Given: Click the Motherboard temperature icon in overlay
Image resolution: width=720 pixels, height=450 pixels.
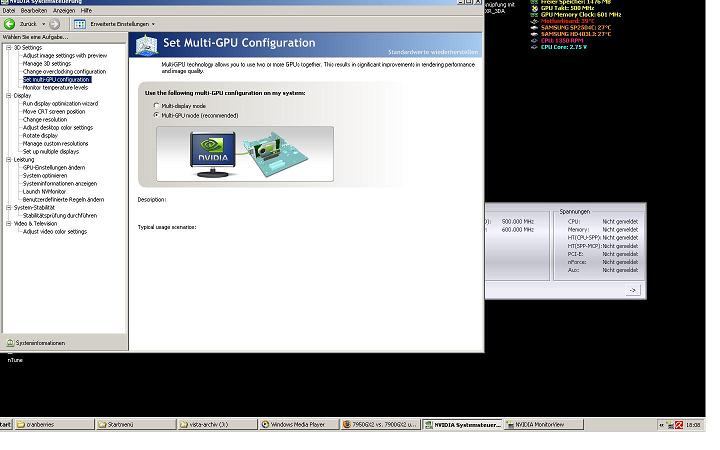Looking at the screenshot, I should tap(534, 21).
